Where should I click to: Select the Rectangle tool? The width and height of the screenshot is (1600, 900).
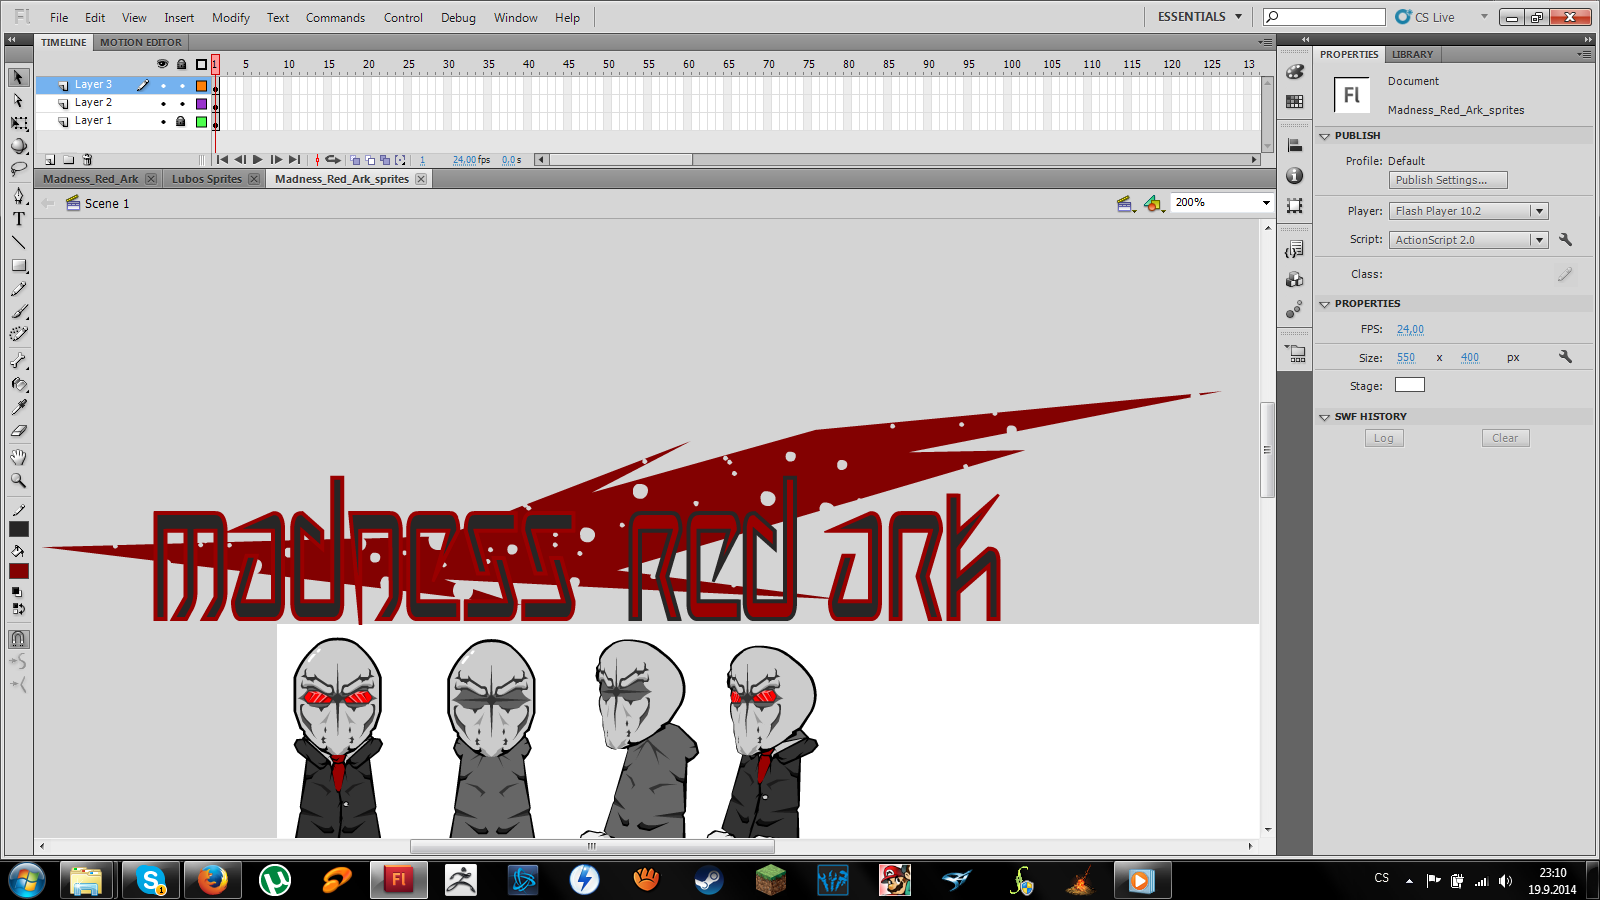click(x=18, y=266)
